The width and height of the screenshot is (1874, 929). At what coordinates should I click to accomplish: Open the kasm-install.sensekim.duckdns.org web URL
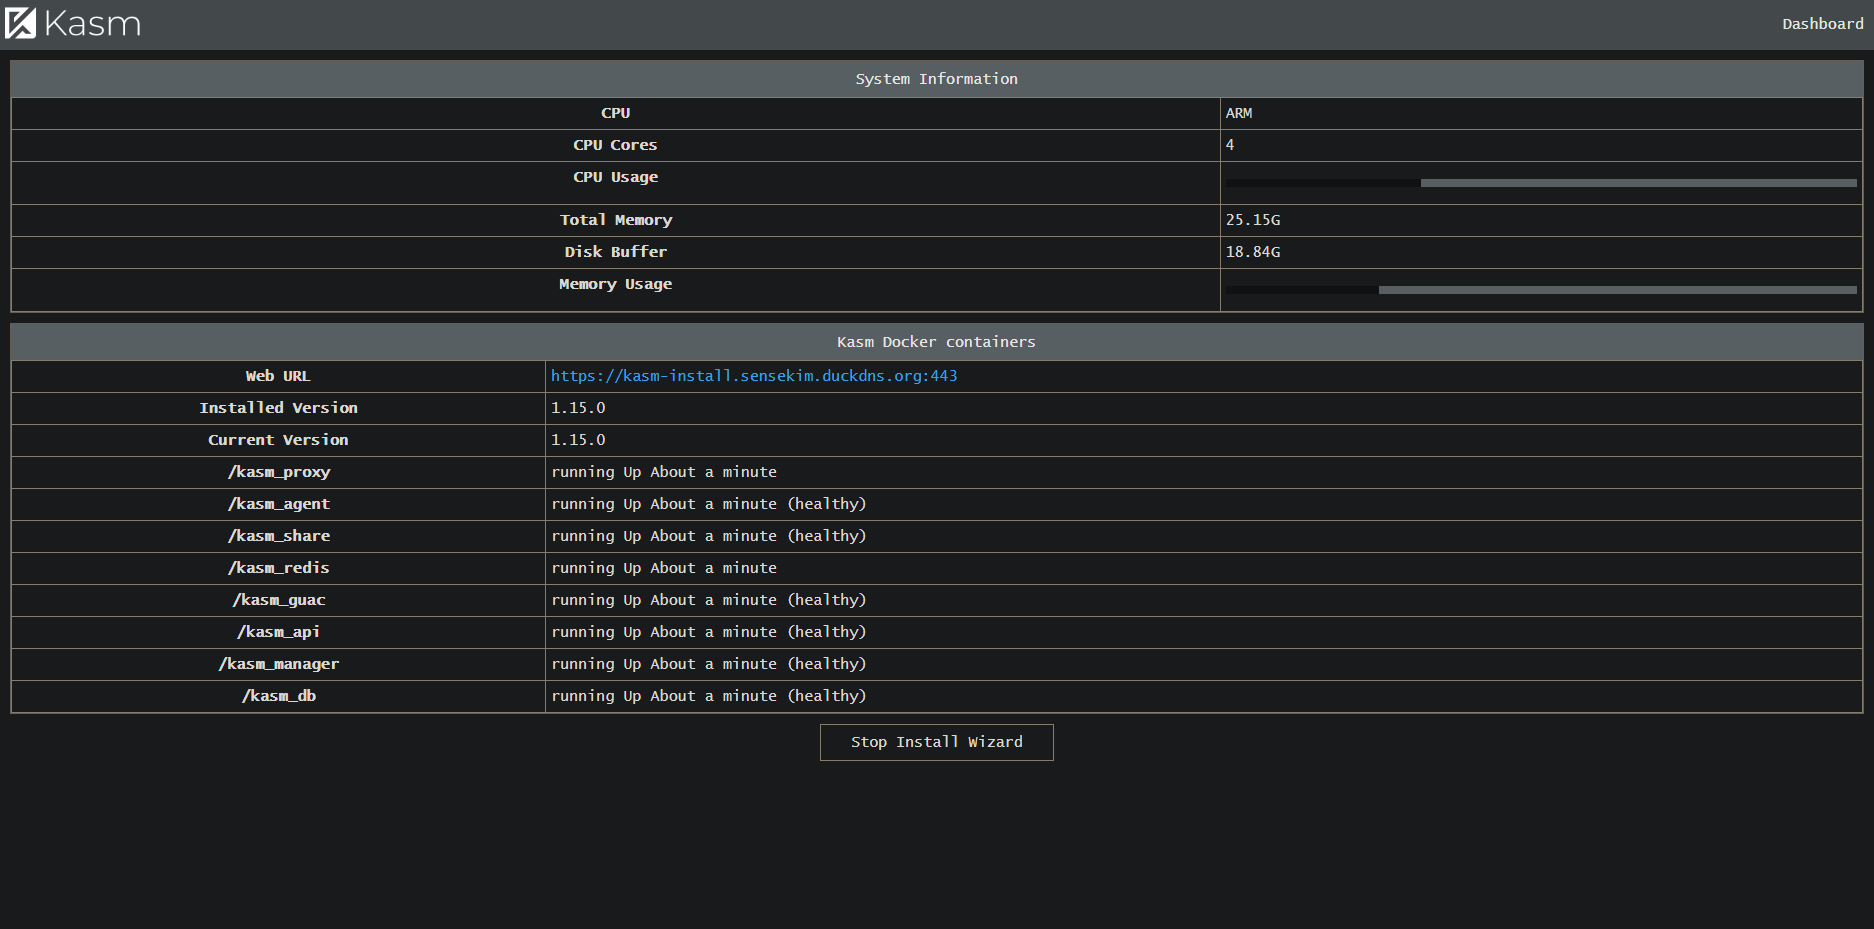pos(754,376)
